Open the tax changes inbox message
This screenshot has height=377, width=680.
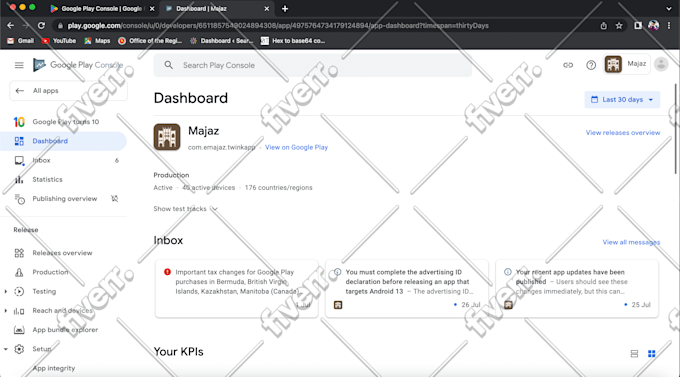tap(236, 288)
